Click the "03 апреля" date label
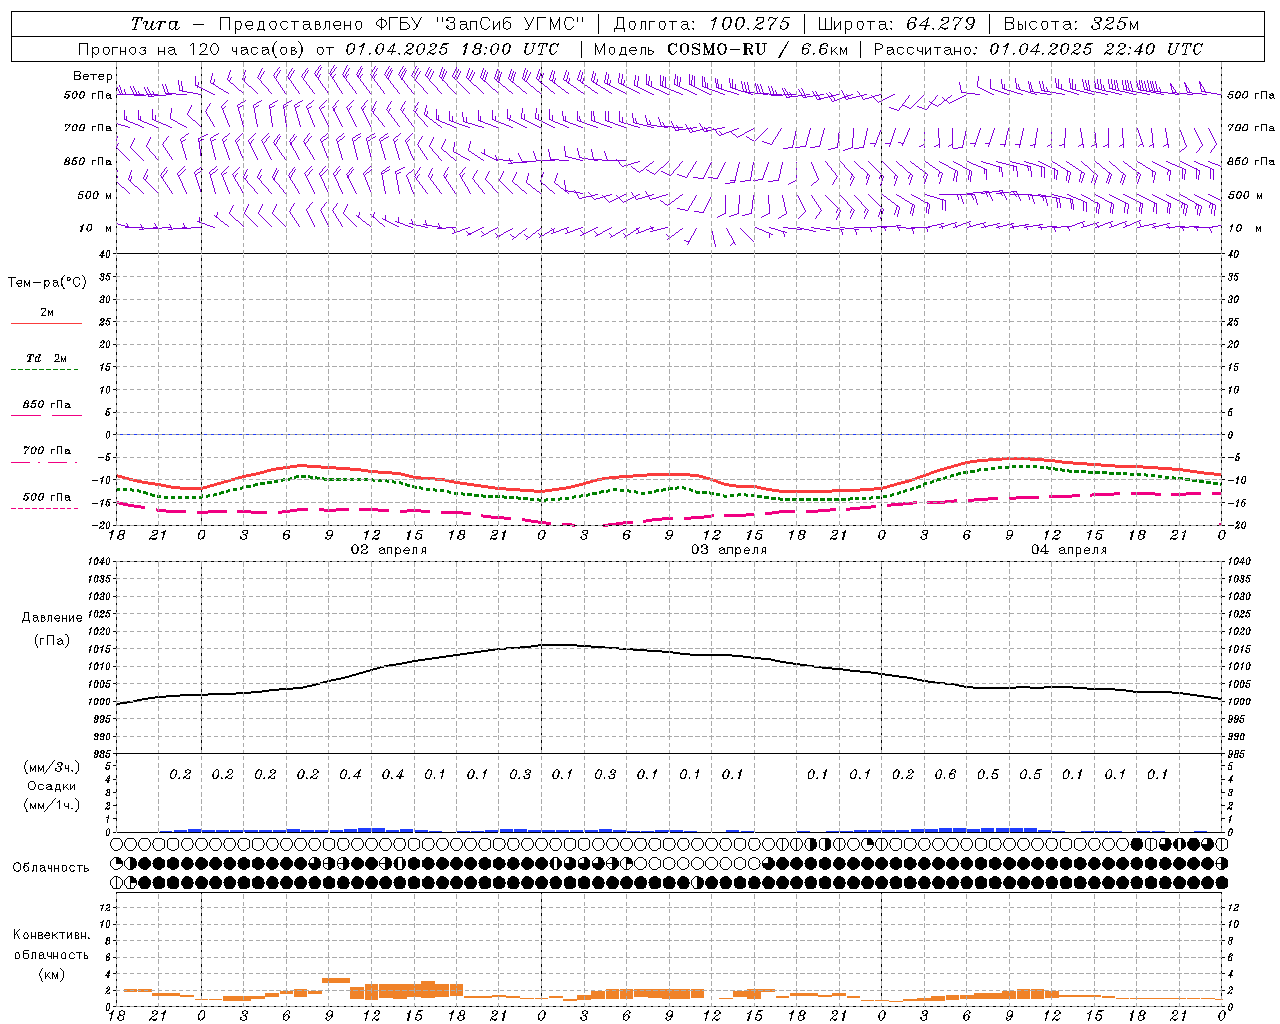This screenshot has height=1024, width=1280. pyautogui.click(x=729, y=550)
